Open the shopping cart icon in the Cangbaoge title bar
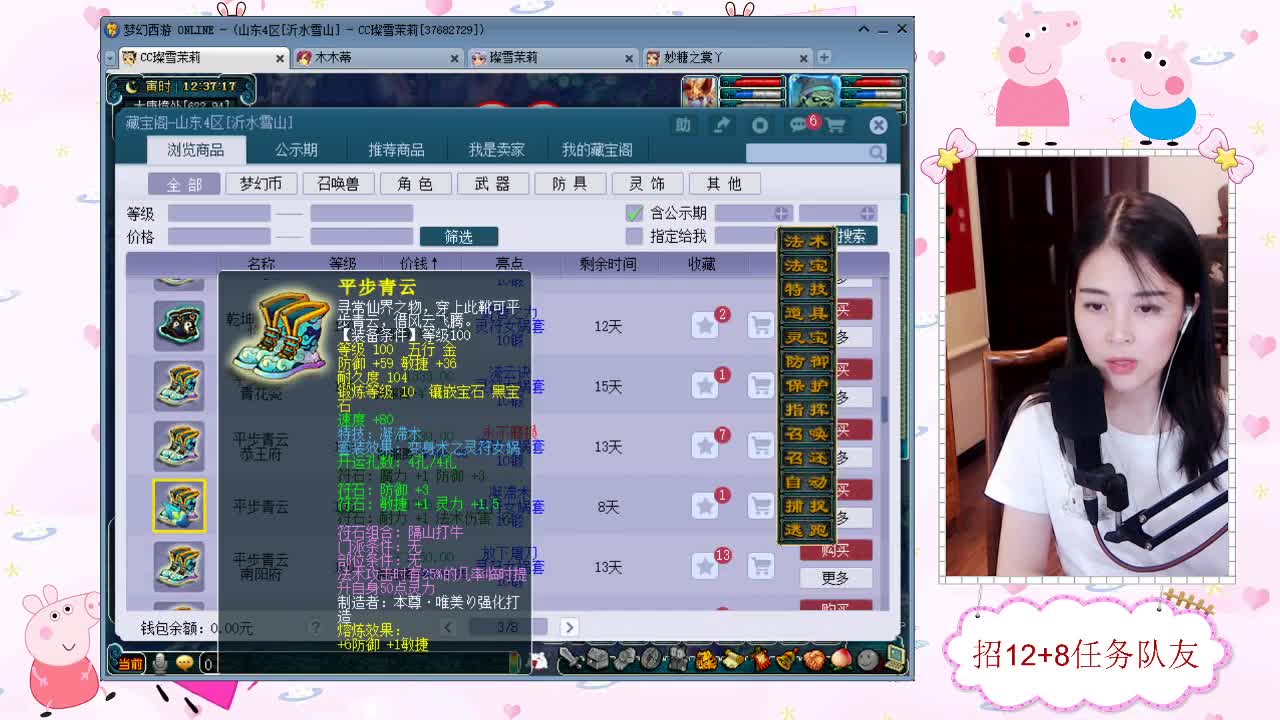Image resolution: width=1280 pixels, height=720 pixels. pyautogui.click(x=837, y=125)
